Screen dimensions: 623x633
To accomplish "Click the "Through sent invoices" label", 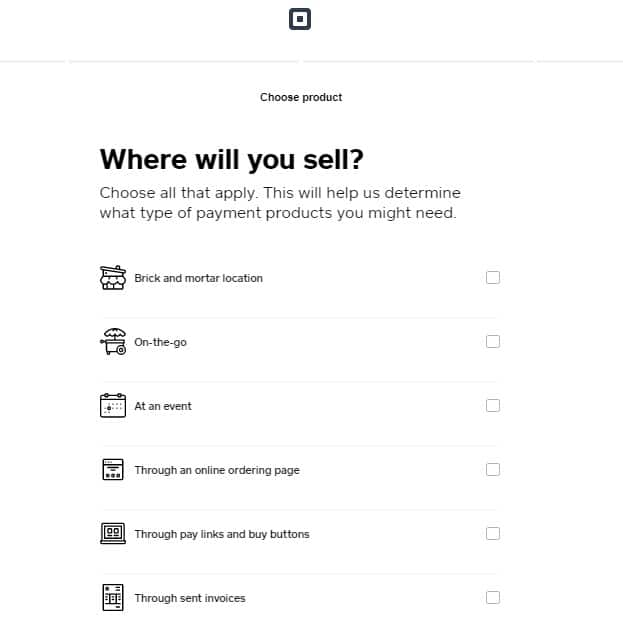I will coord(190,598).
